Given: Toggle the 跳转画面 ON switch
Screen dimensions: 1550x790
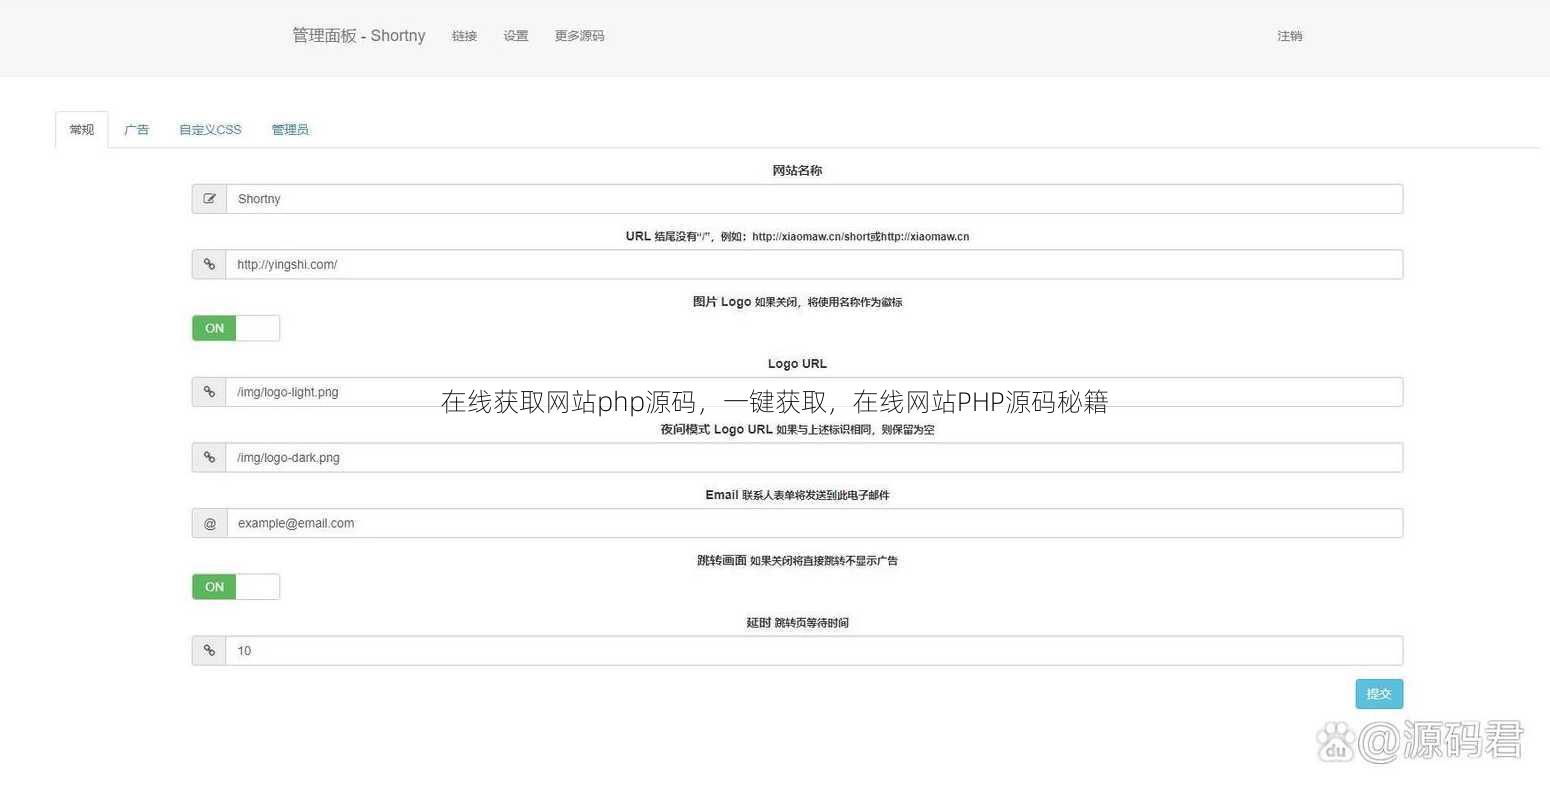Looking at the screenshot, I should point(236,587).
